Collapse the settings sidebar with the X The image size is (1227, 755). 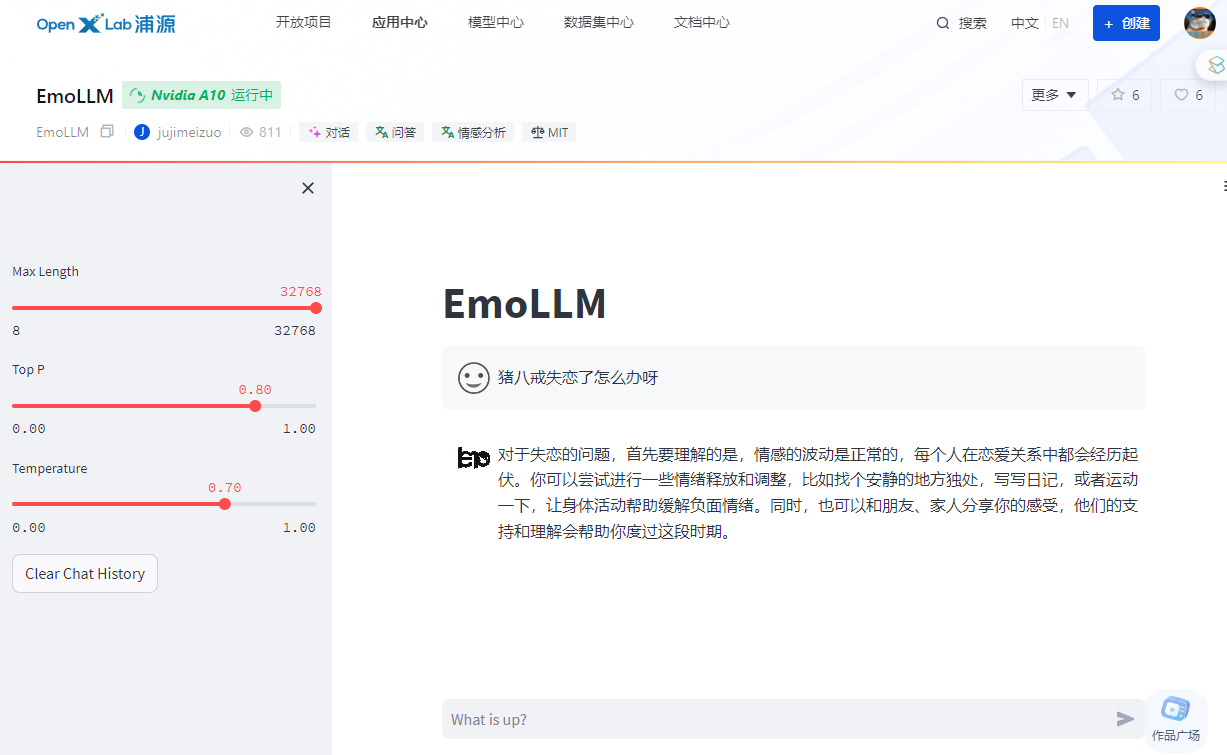pos(307,187)
